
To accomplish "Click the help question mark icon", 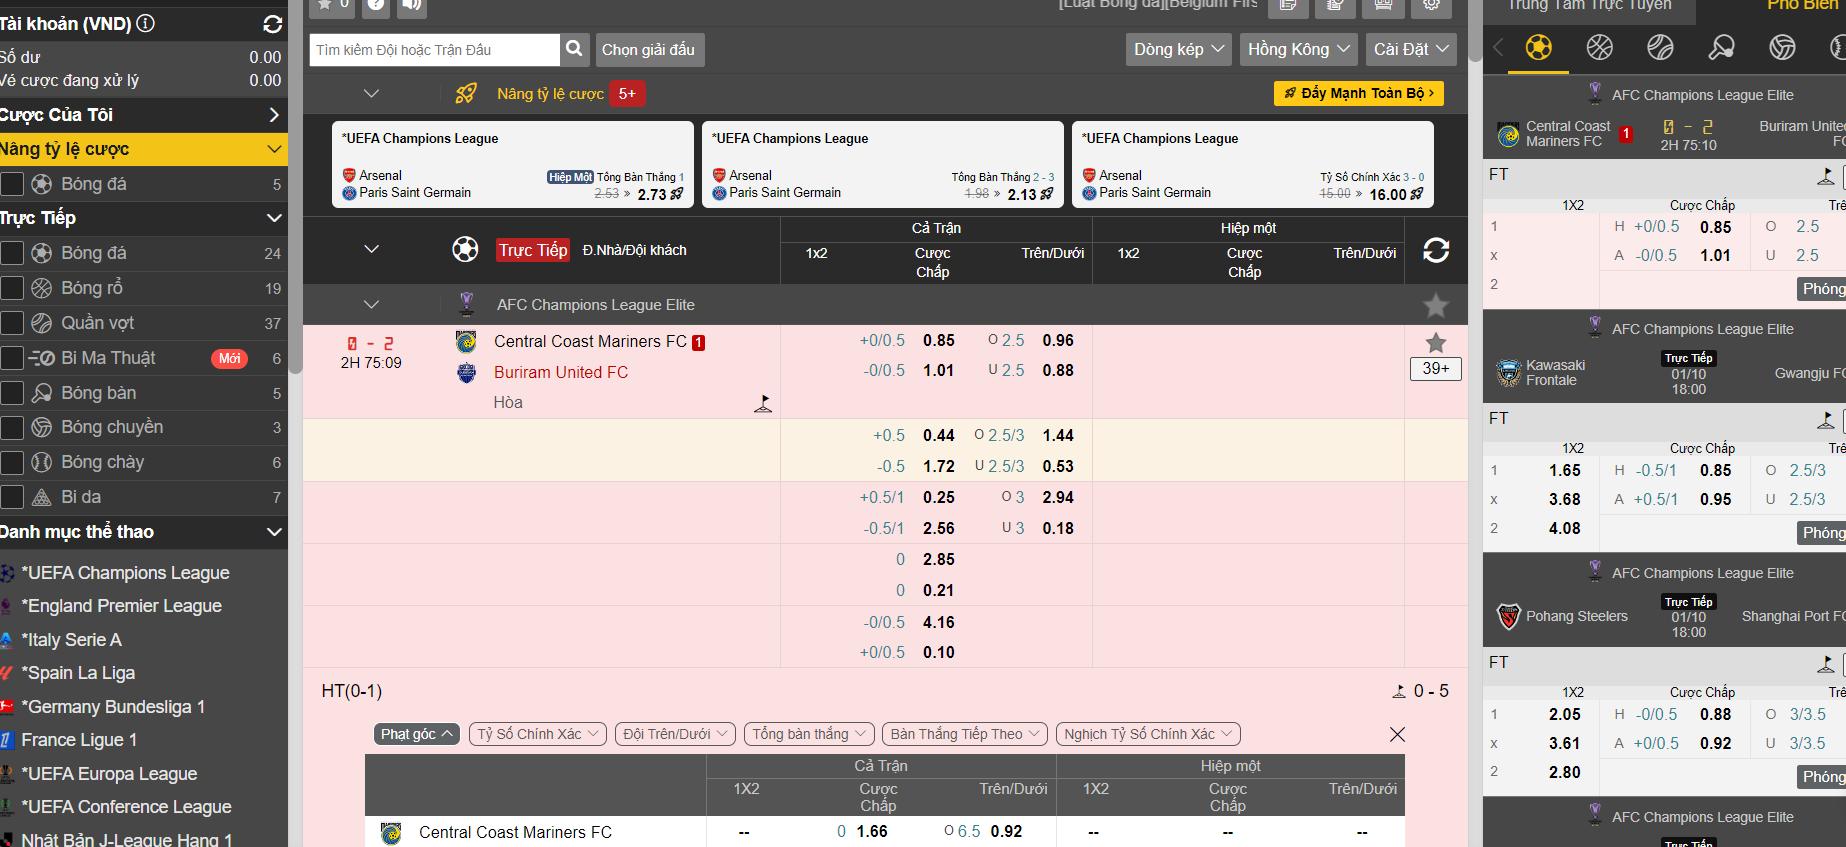I will 375,6.
